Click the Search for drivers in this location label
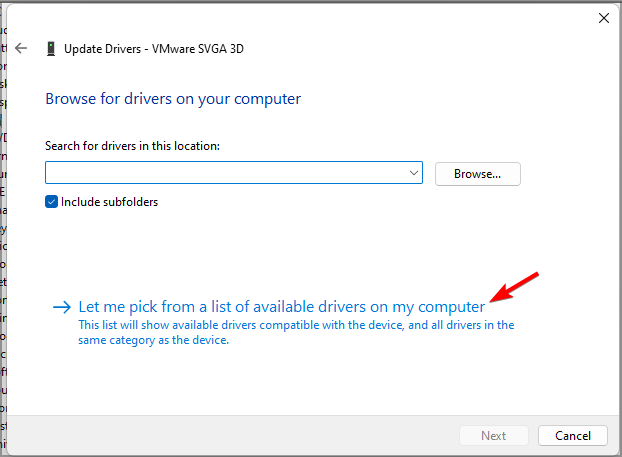This screenshot has width=622, height=457. click(x=132, y=146)
